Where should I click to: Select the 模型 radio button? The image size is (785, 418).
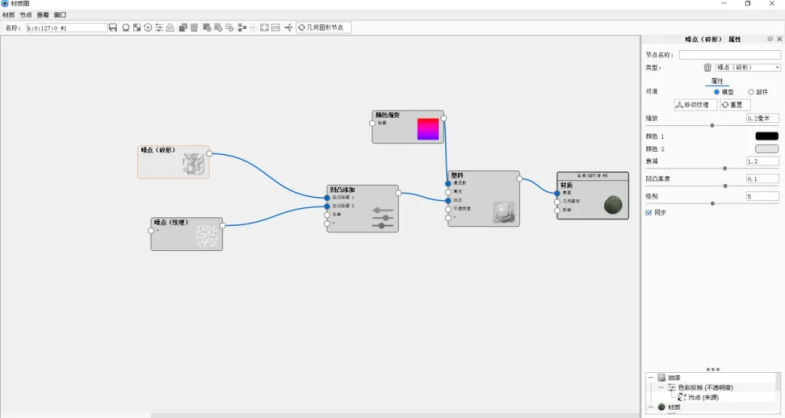pyautogui.click(x=717, y=91)
